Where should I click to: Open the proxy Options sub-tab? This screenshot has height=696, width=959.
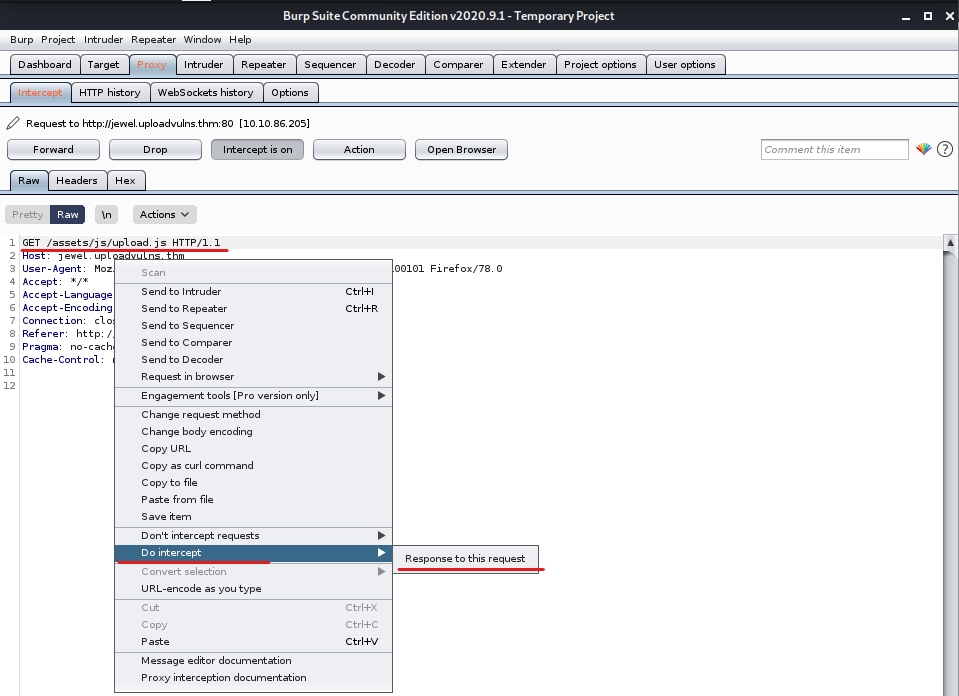[290, 92]
